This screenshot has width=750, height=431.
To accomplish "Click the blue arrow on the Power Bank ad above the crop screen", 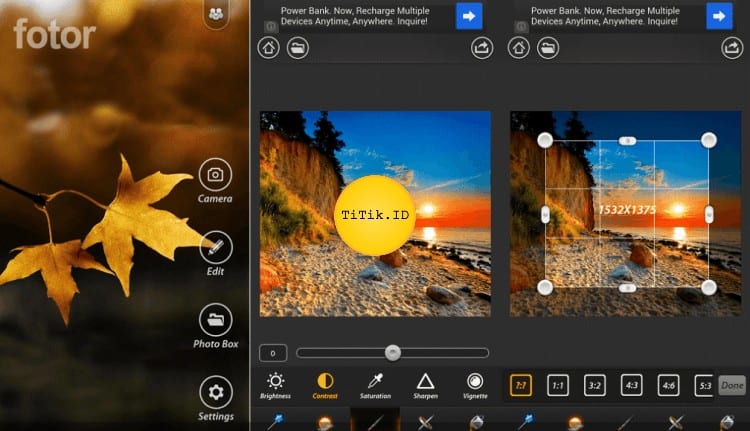I will coord(719,15).
